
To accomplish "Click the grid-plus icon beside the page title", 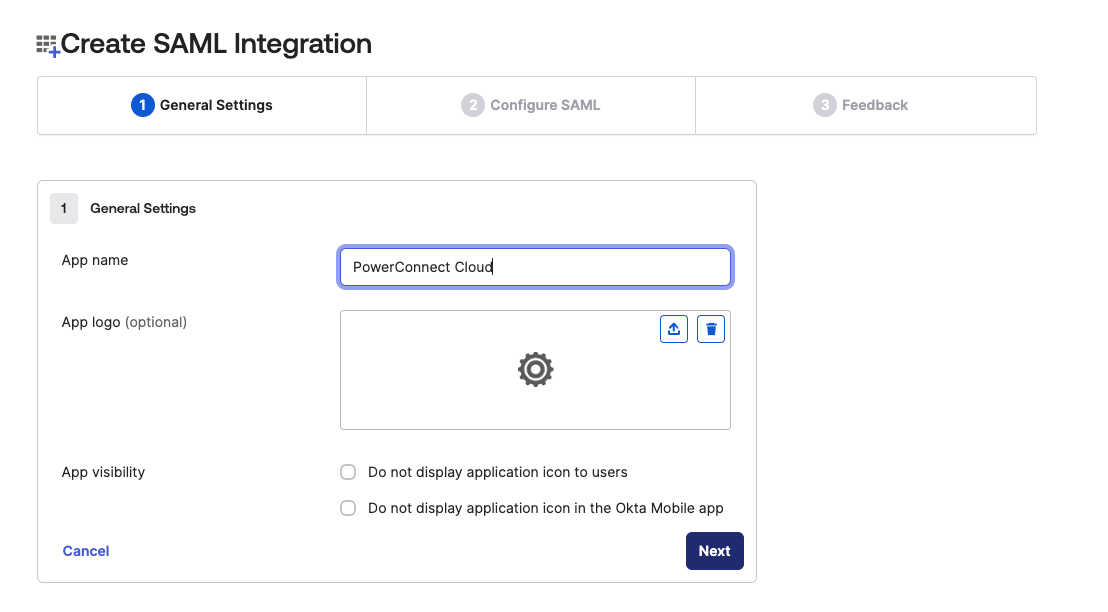I will [47, 45].
